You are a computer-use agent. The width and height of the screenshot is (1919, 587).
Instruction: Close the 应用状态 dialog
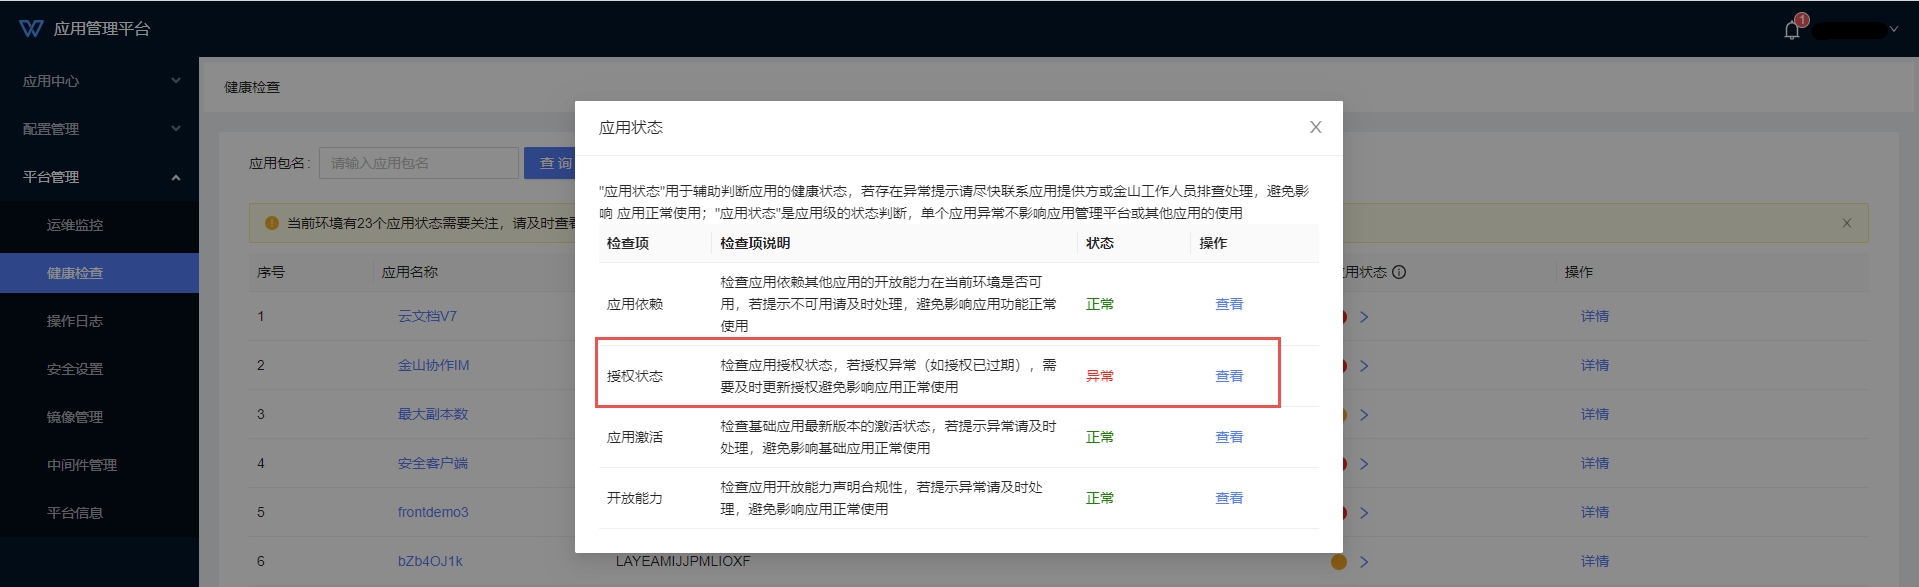click(x=1315, y=127)
